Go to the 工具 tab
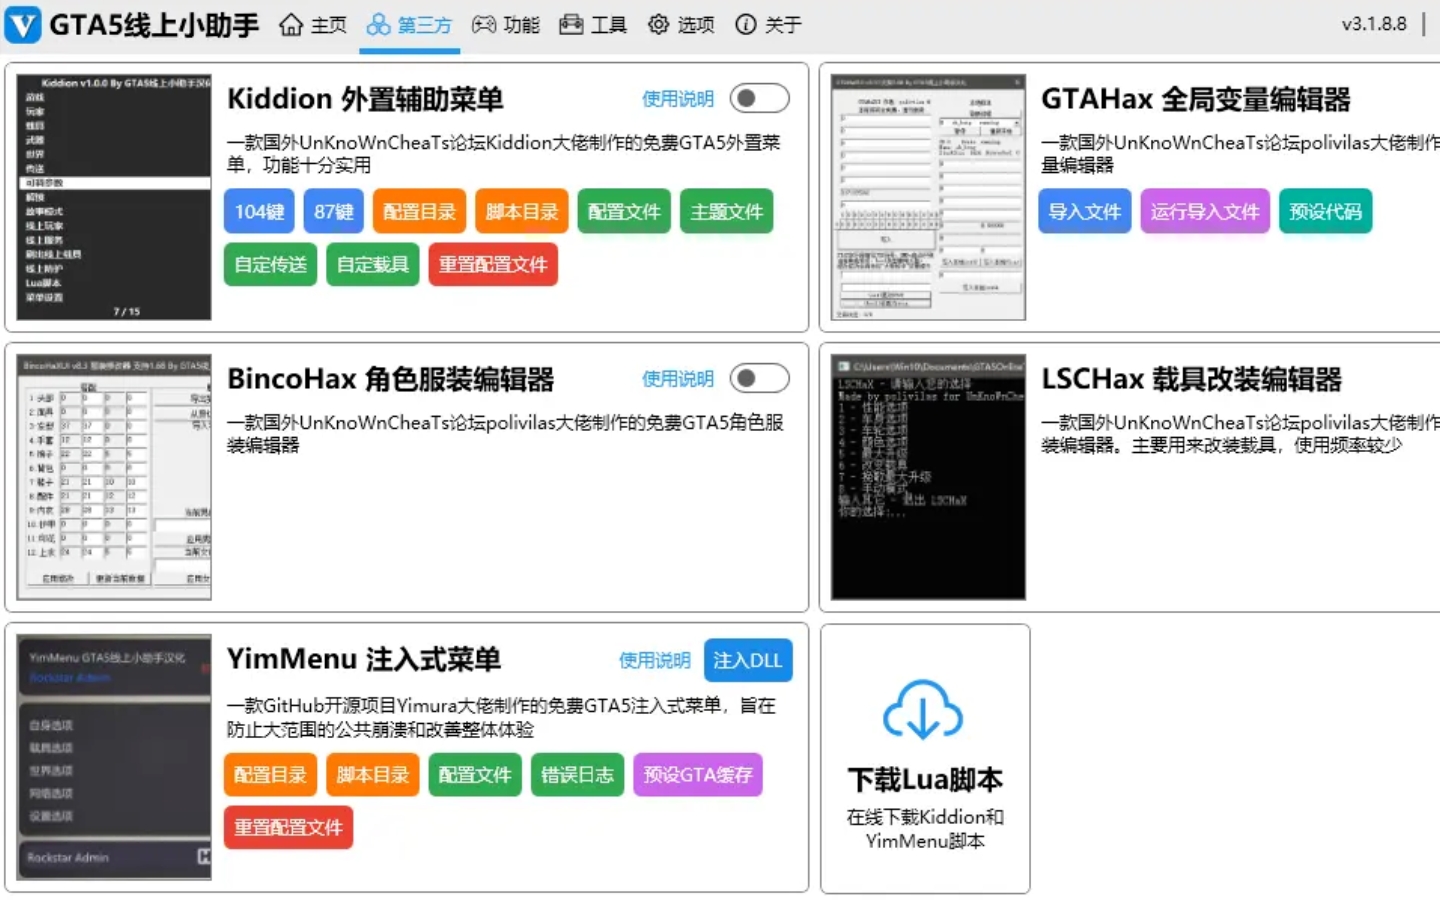The width and height of the screenshot is (1440, 900). pyautogui.click(x=593, y=24)
